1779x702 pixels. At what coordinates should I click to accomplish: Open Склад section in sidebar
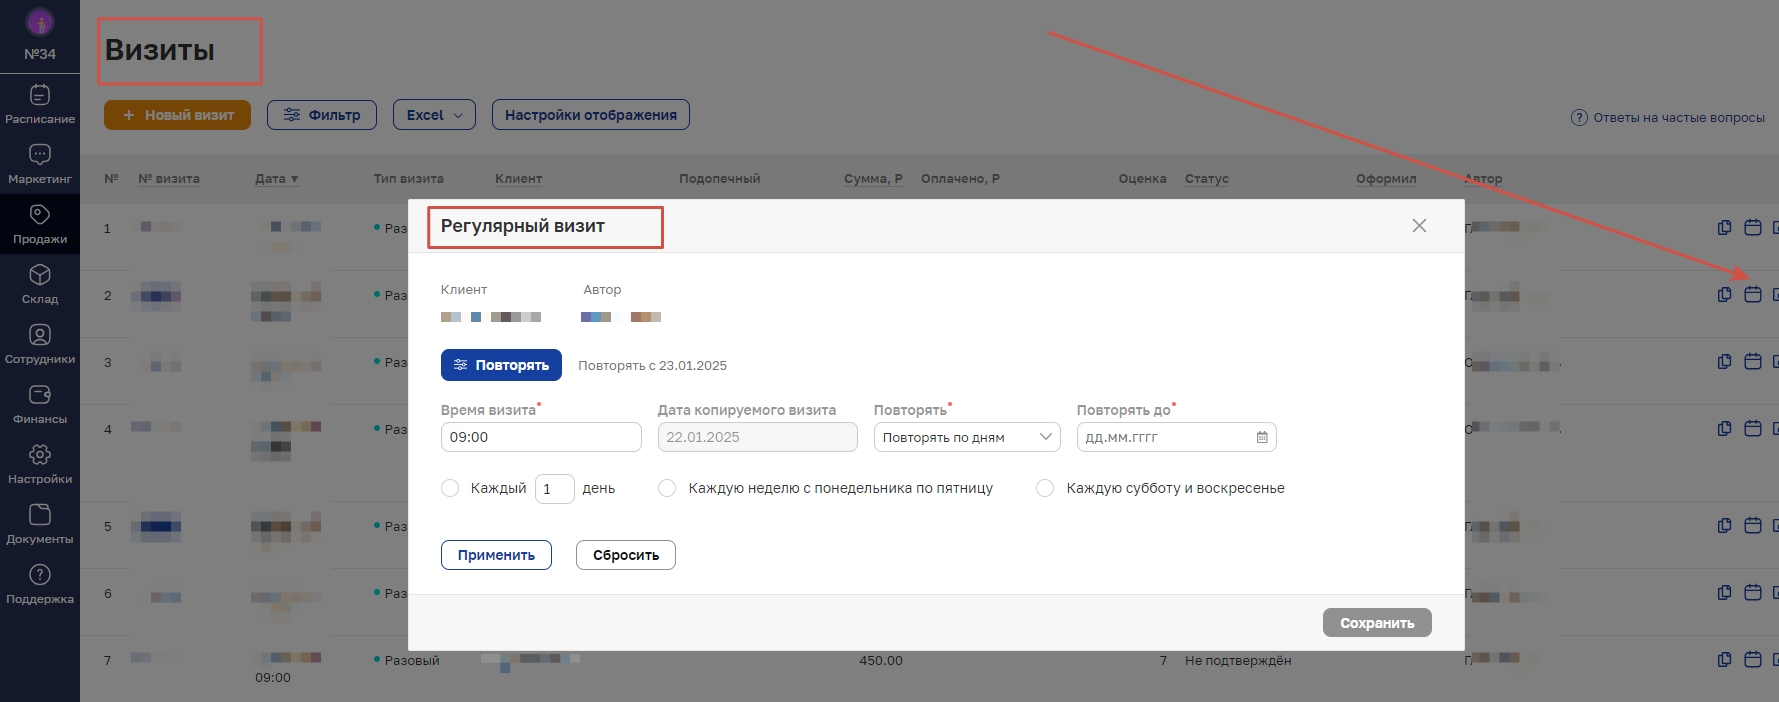tap(40, 284)
